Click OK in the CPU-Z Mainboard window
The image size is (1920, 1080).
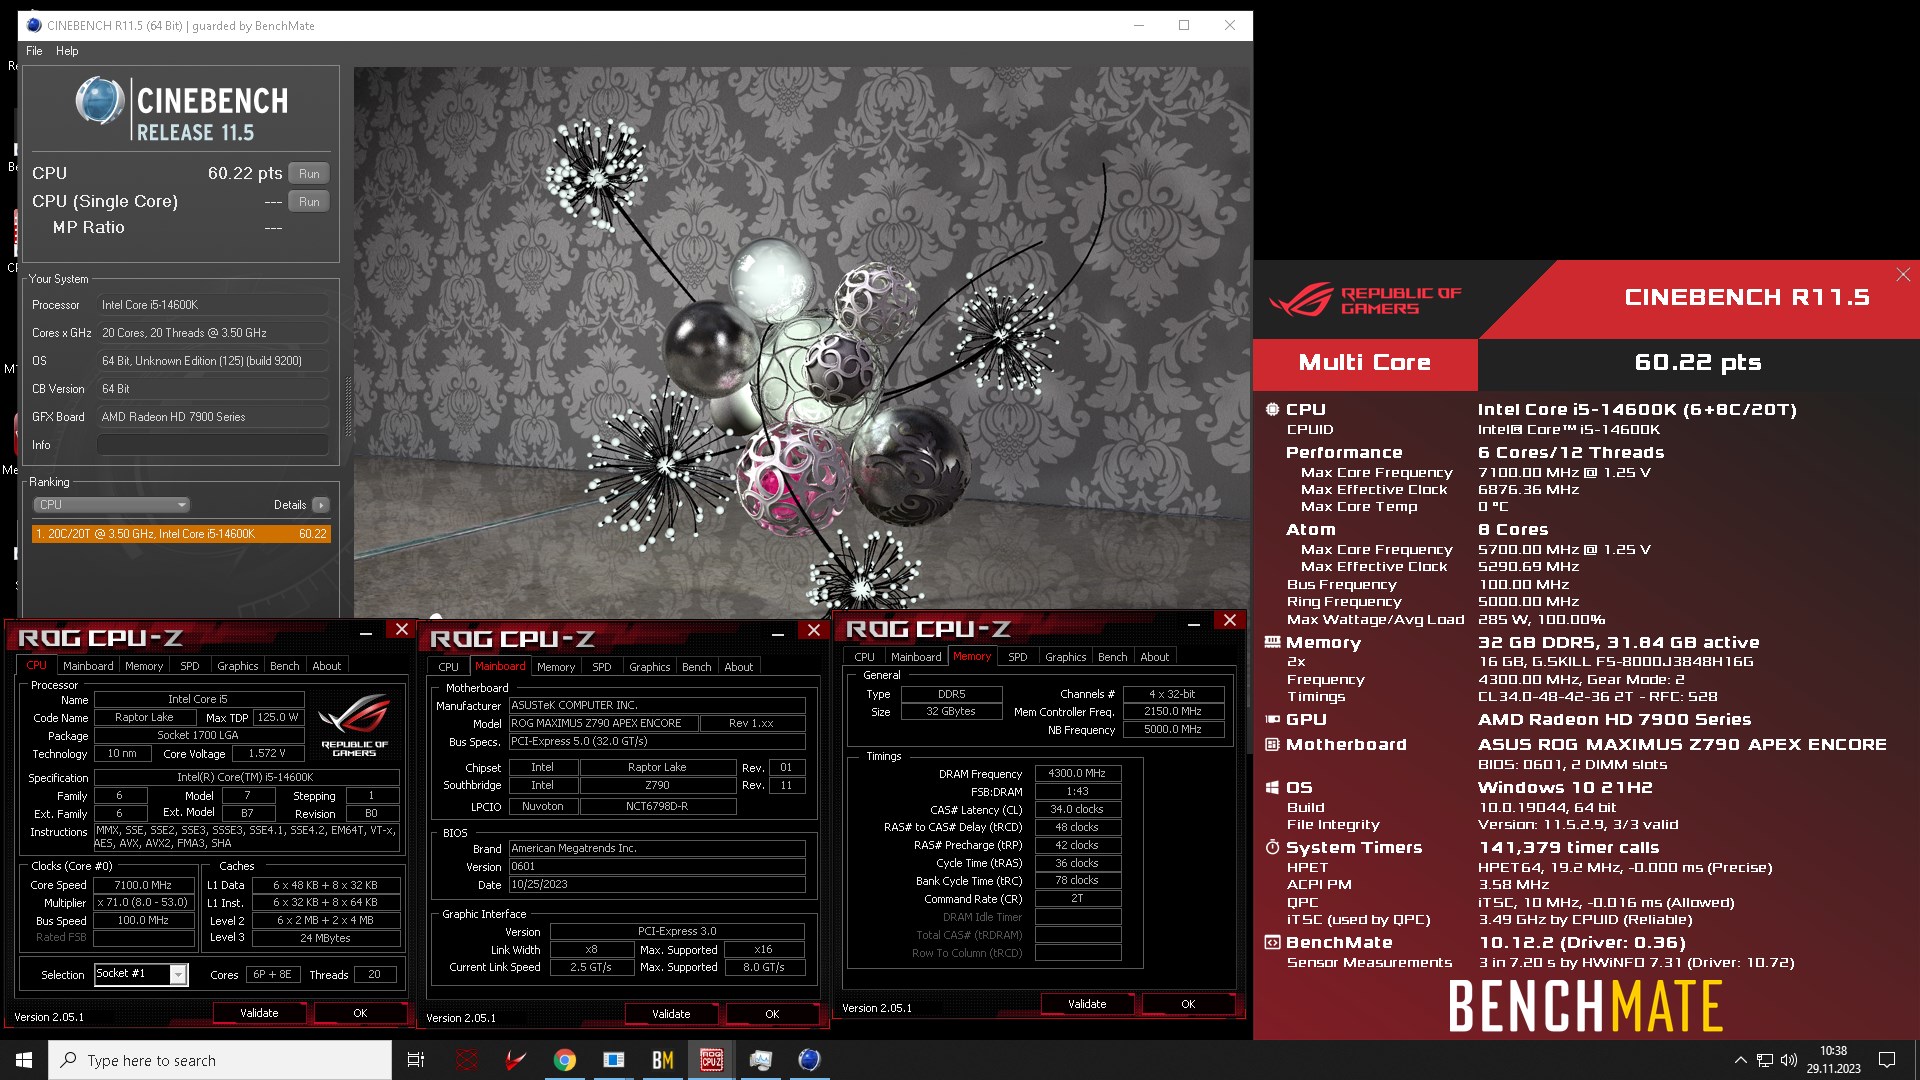772,1014
